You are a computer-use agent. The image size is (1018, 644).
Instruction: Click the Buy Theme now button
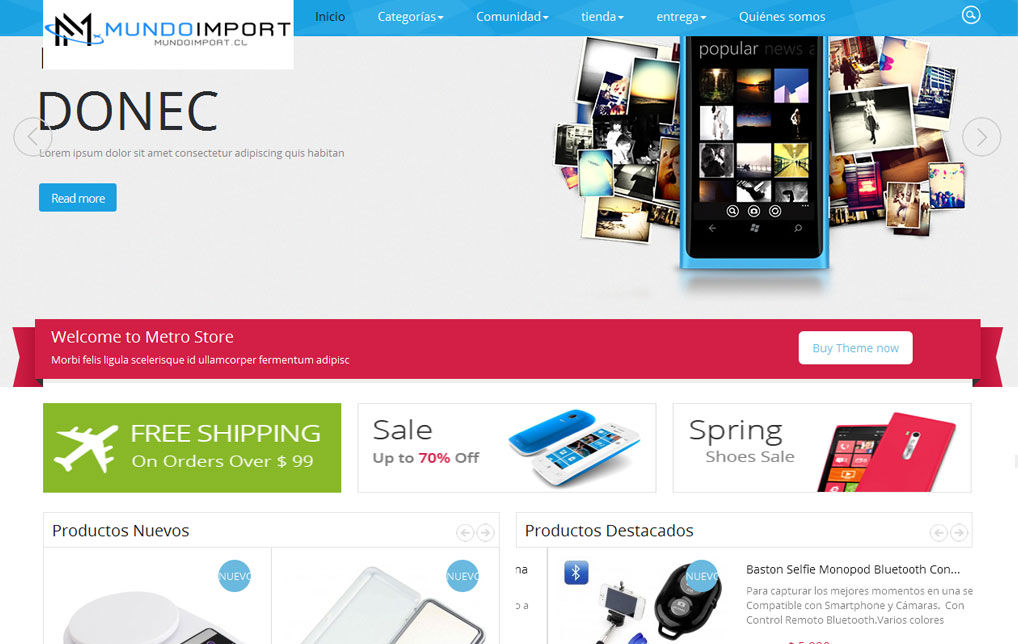point(855,348)
